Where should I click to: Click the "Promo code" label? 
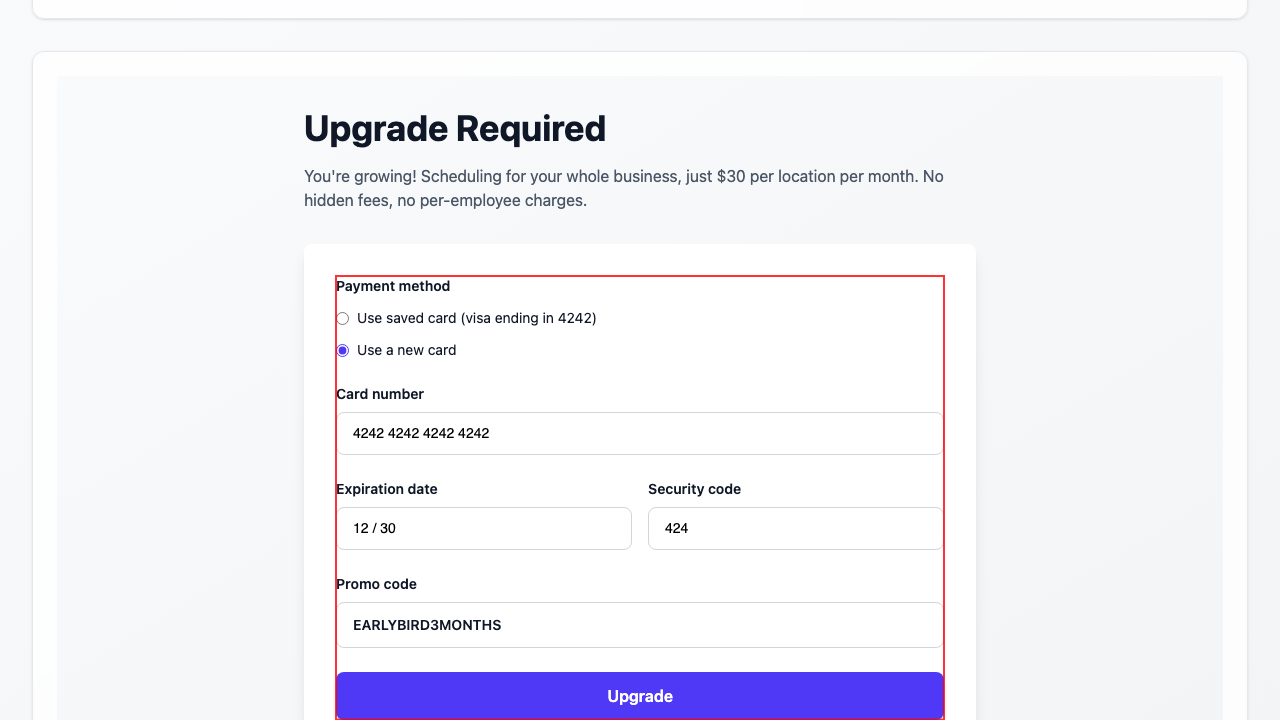[x=377, y=584]
